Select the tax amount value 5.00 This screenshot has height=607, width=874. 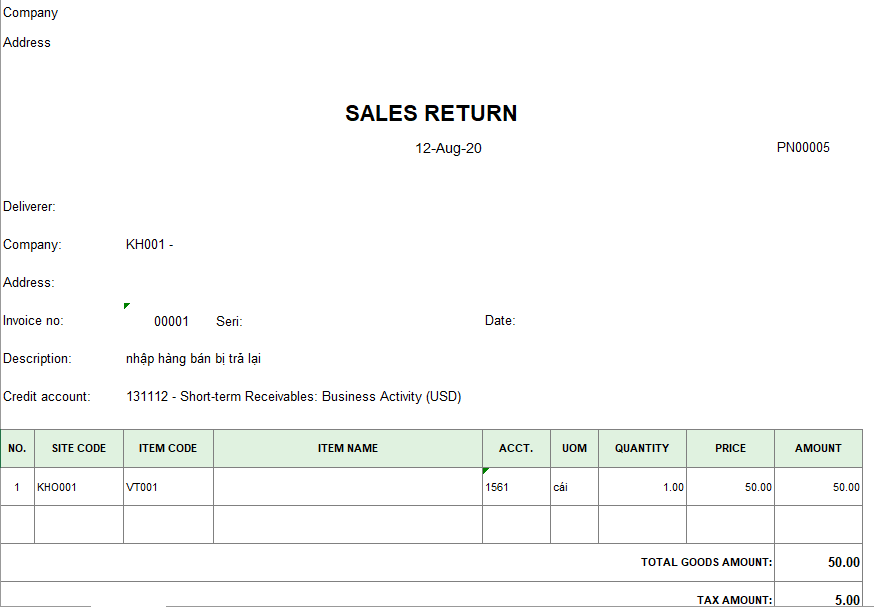pyautogui.click(x=847, y=600)
